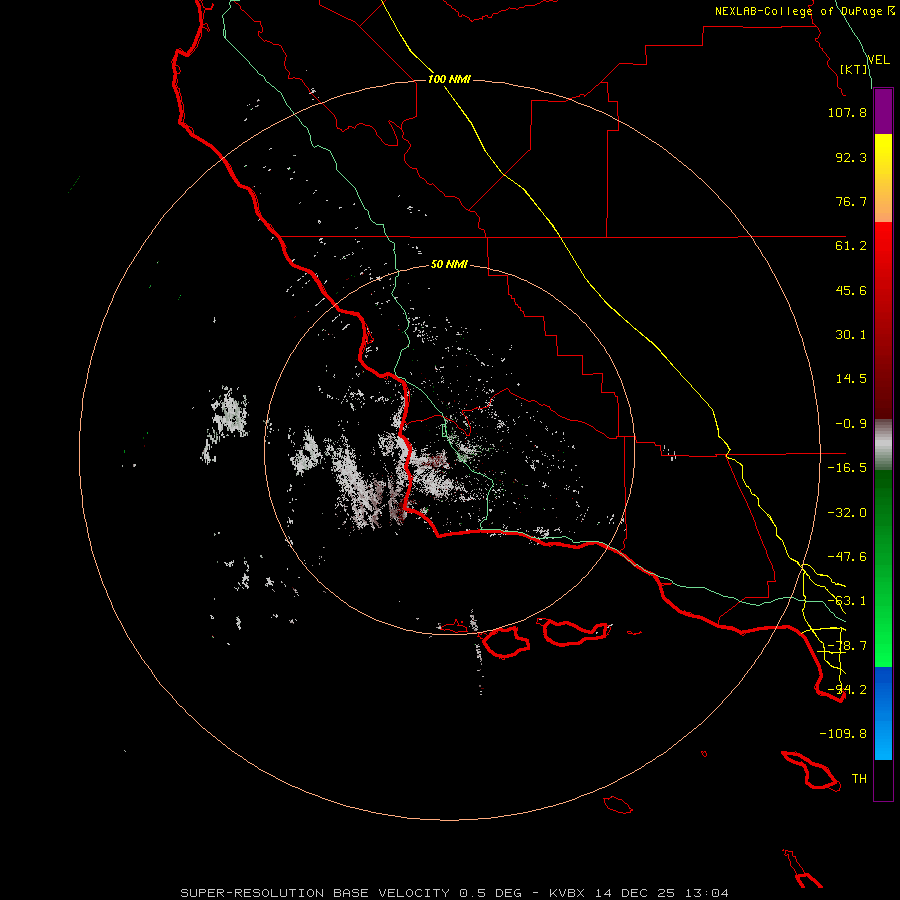The width and height of the screenshot is (900, 900).
Task: Click the purple segment of the color bar
Action: pyautogui.click(x=883, y=112)
